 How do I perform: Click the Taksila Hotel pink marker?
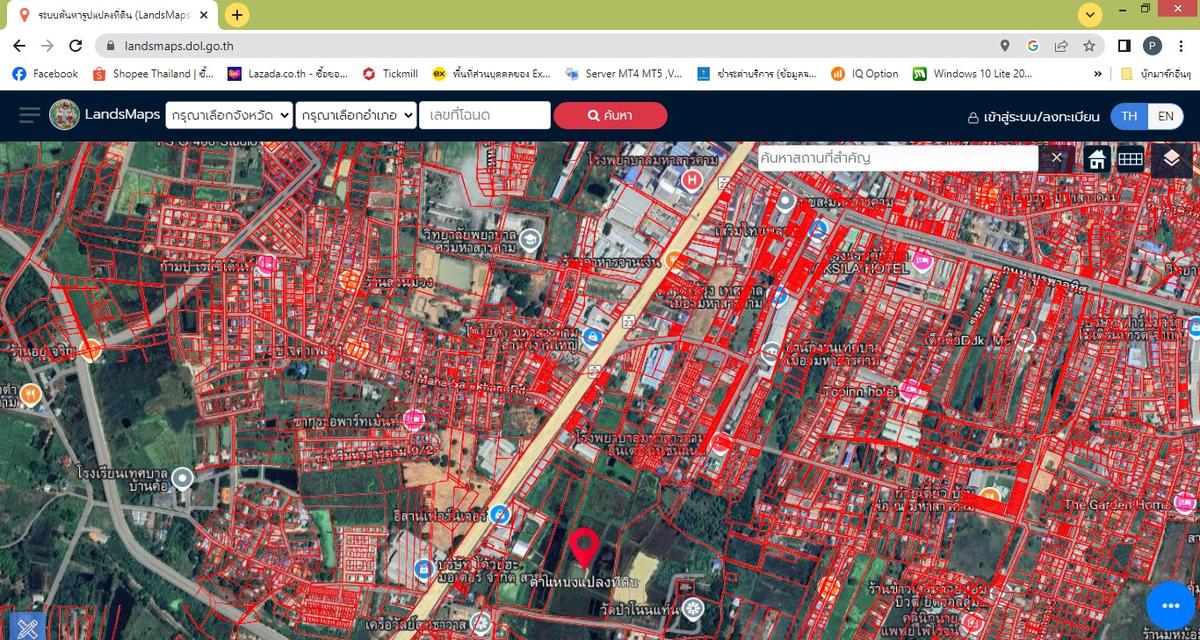pyautogui.click(x=922, y=262)
